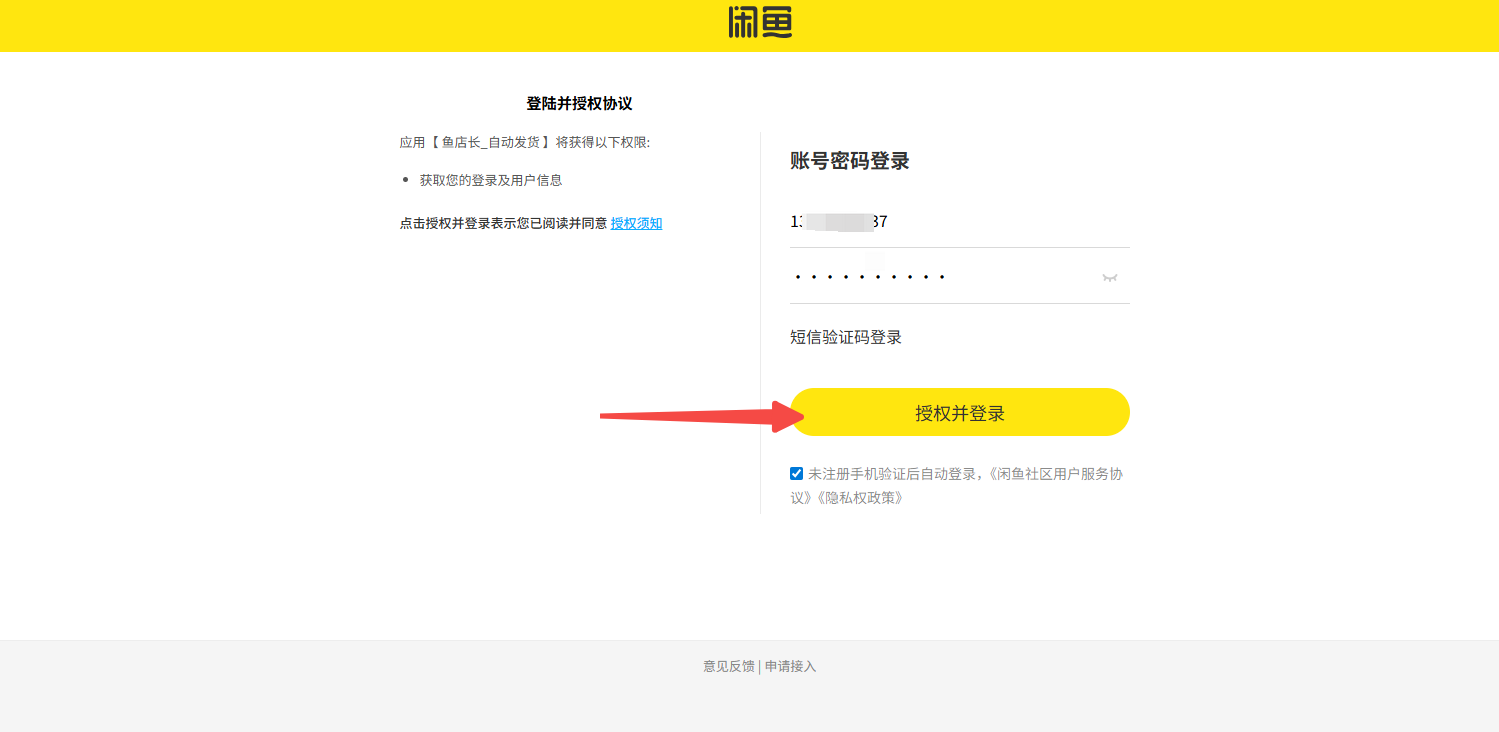
Task: Open 意见反馈 in the footer
Action: pos(729,666)
